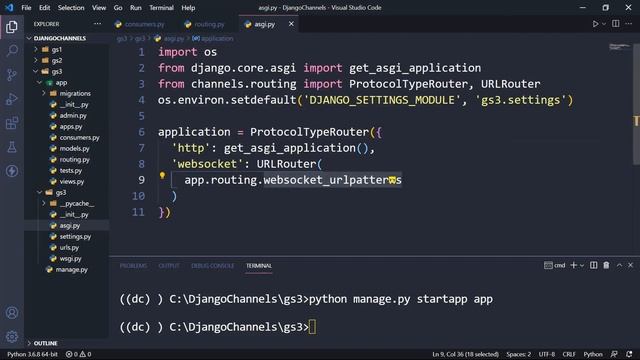Open the Manage gear settings icon
The image size is (640, 360).
[x=12, y=336]
